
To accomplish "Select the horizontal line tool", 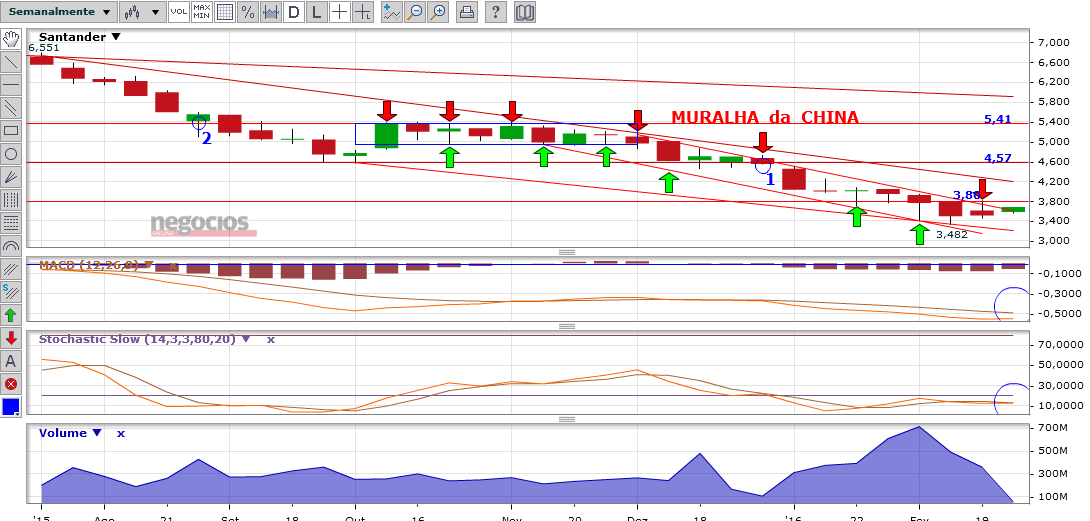I will point(11,84).
